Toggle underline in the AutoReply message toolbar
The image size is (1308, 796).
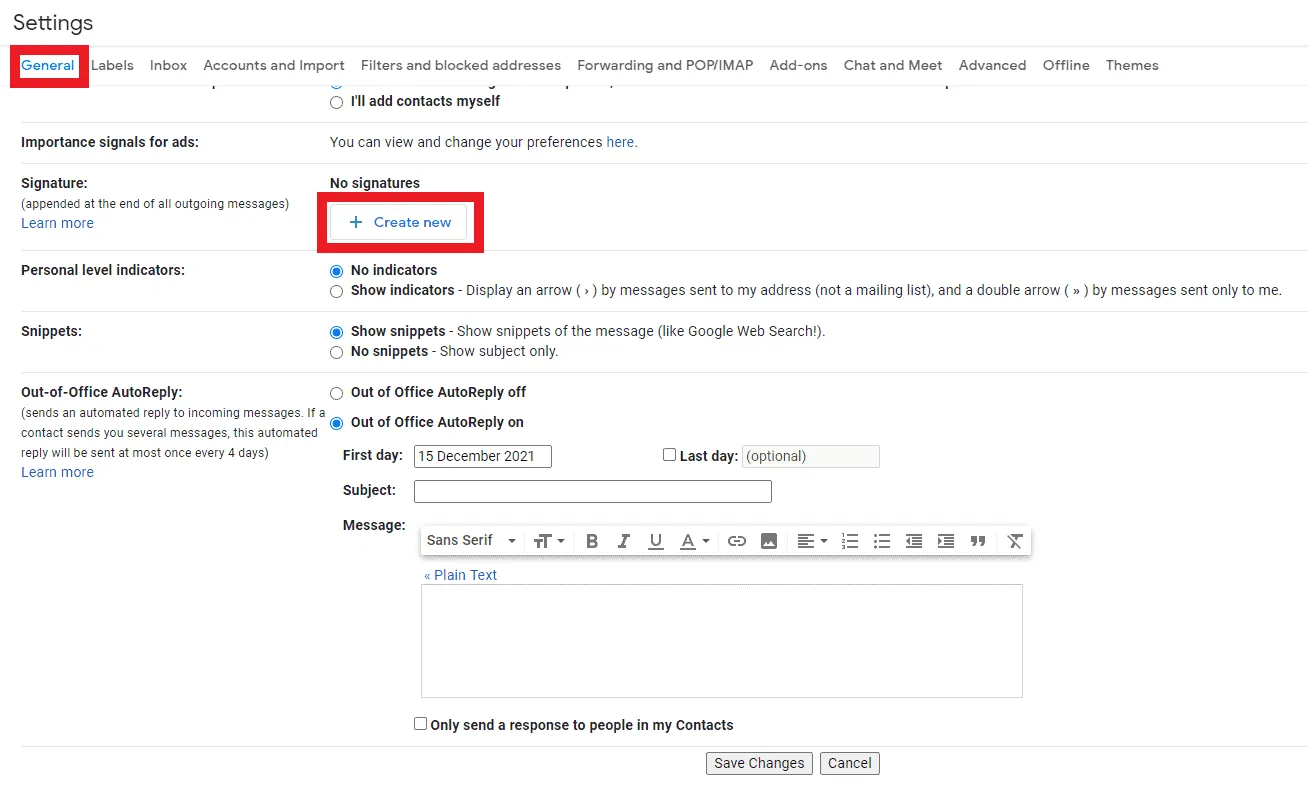656,541
